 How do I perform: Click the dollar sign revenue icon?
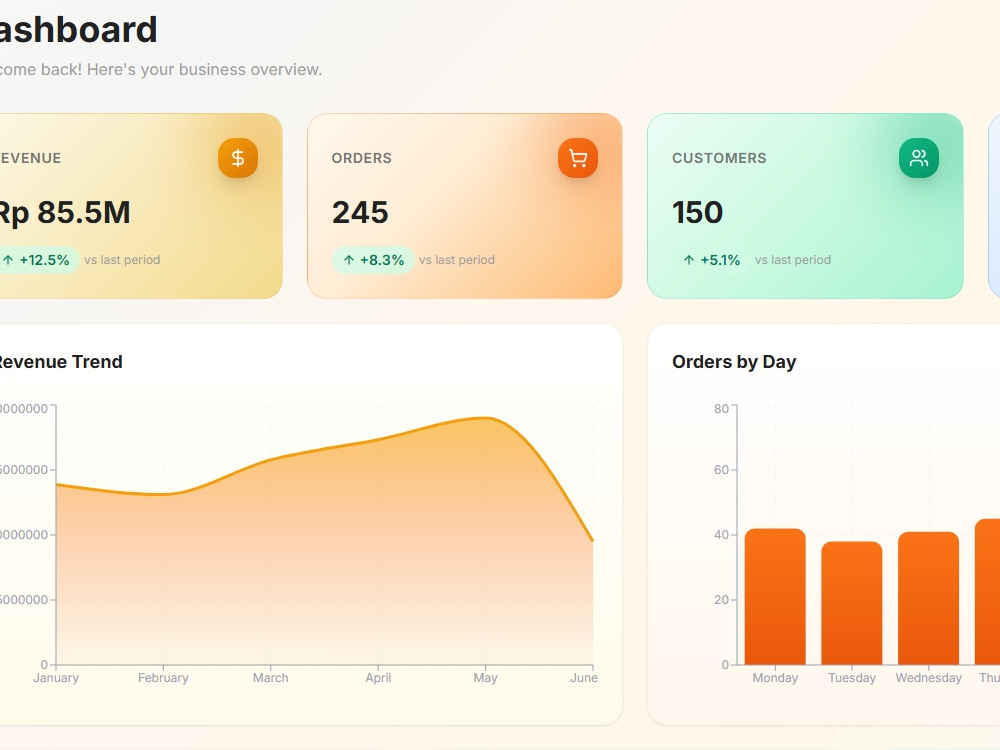click(238, 158)
